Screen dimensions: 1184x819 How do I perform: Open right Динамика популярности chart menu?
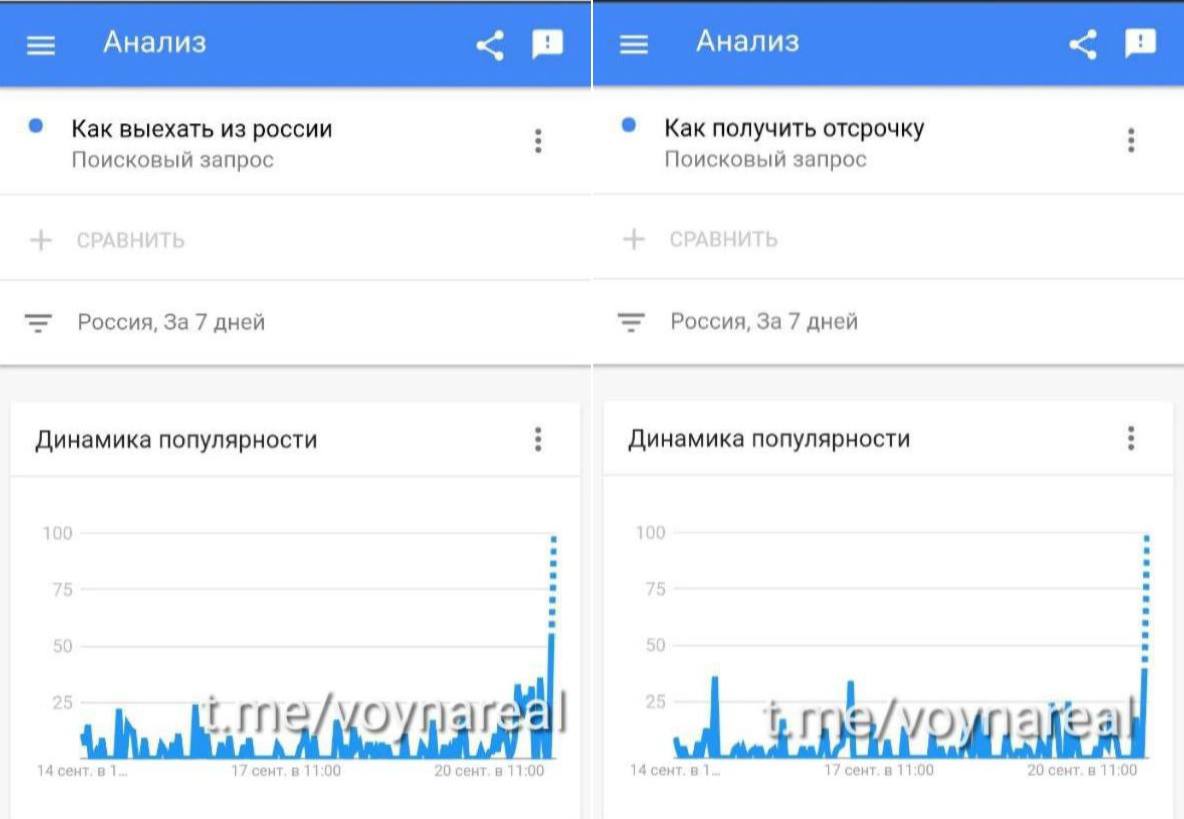click(1131, 438)
